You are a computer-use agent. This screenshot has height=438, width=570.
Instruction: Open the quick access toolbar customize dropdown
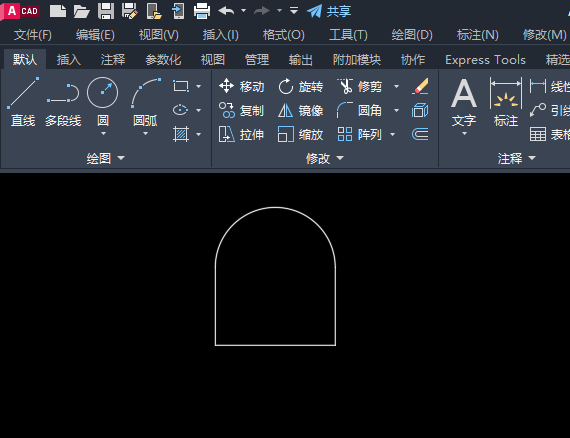[294, 11]
